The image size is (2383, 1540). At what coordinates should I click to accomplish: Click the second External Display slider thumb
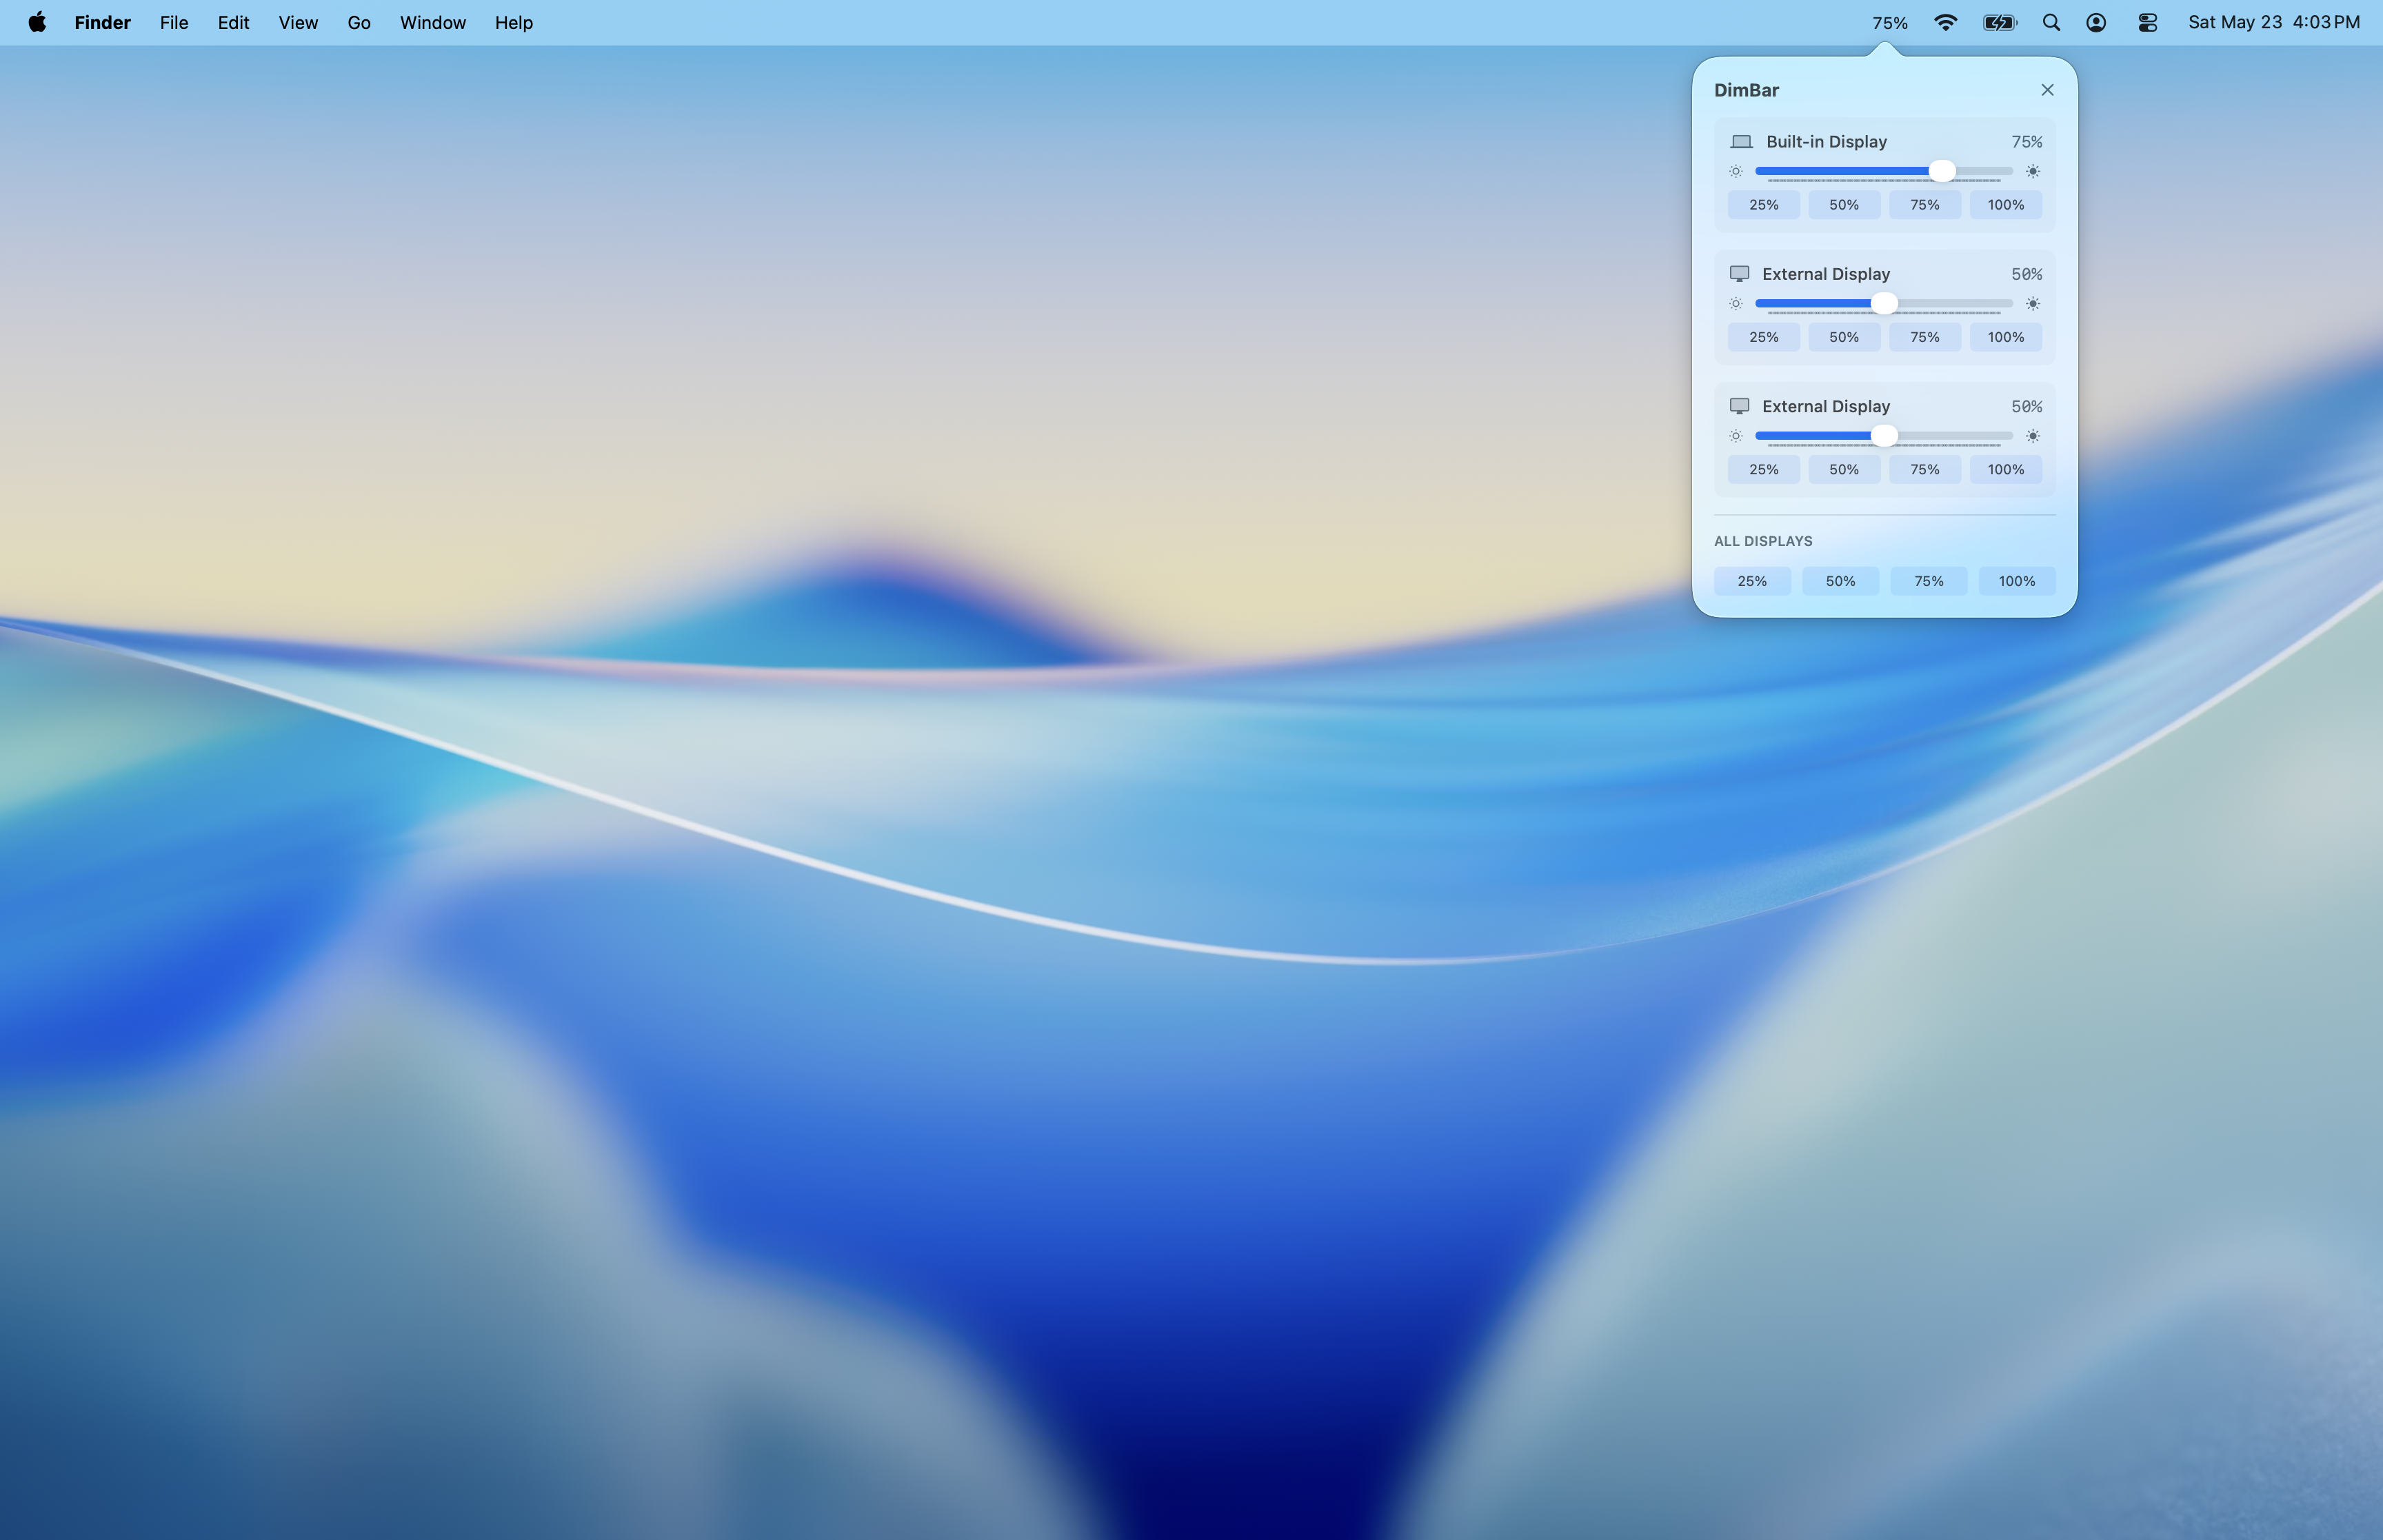click(x=1883, y=436)
